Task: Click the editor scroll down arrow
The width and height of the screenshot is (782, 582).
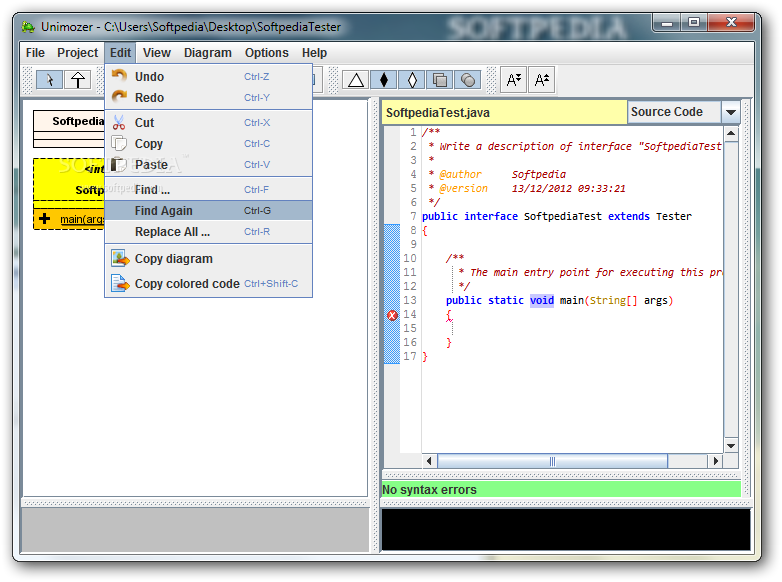Action: tap(731, 446)
